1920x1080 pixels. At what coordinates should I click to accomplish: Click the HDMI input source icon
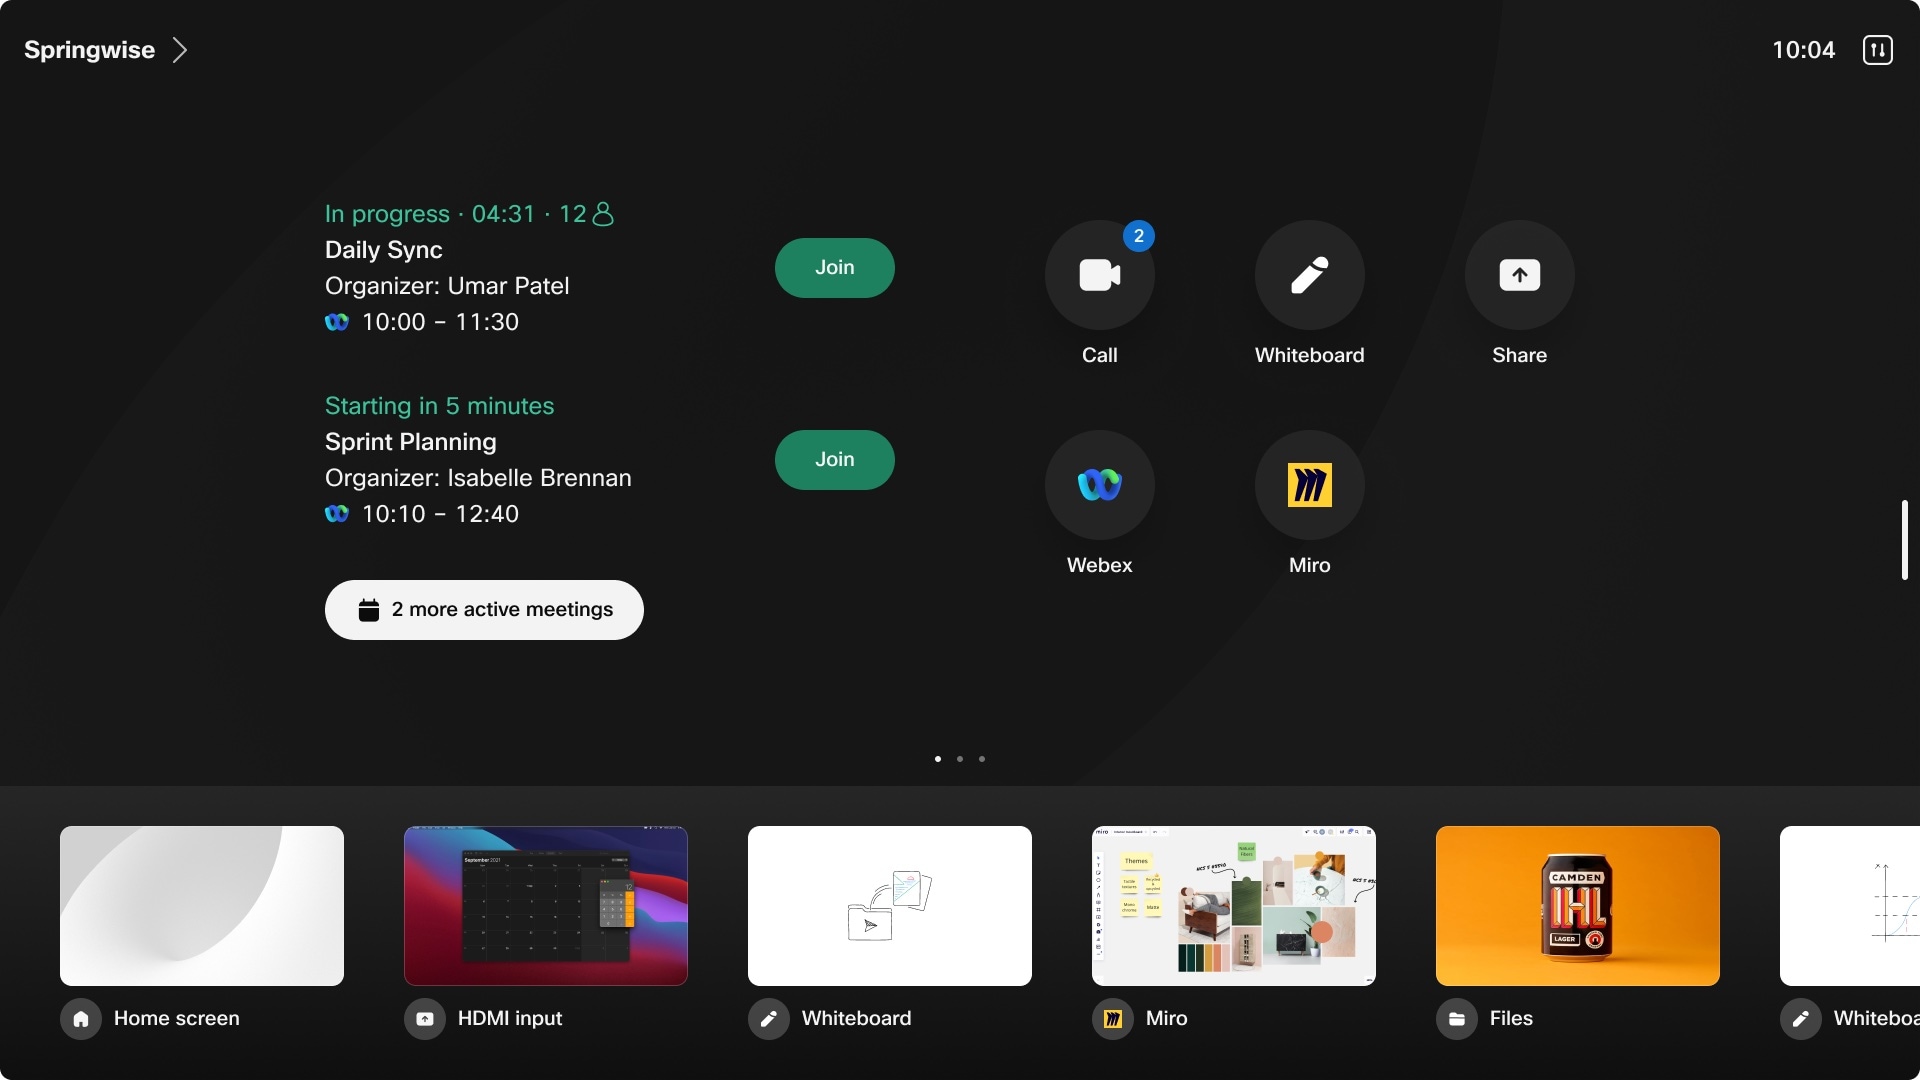click(x=425, y=1019)
